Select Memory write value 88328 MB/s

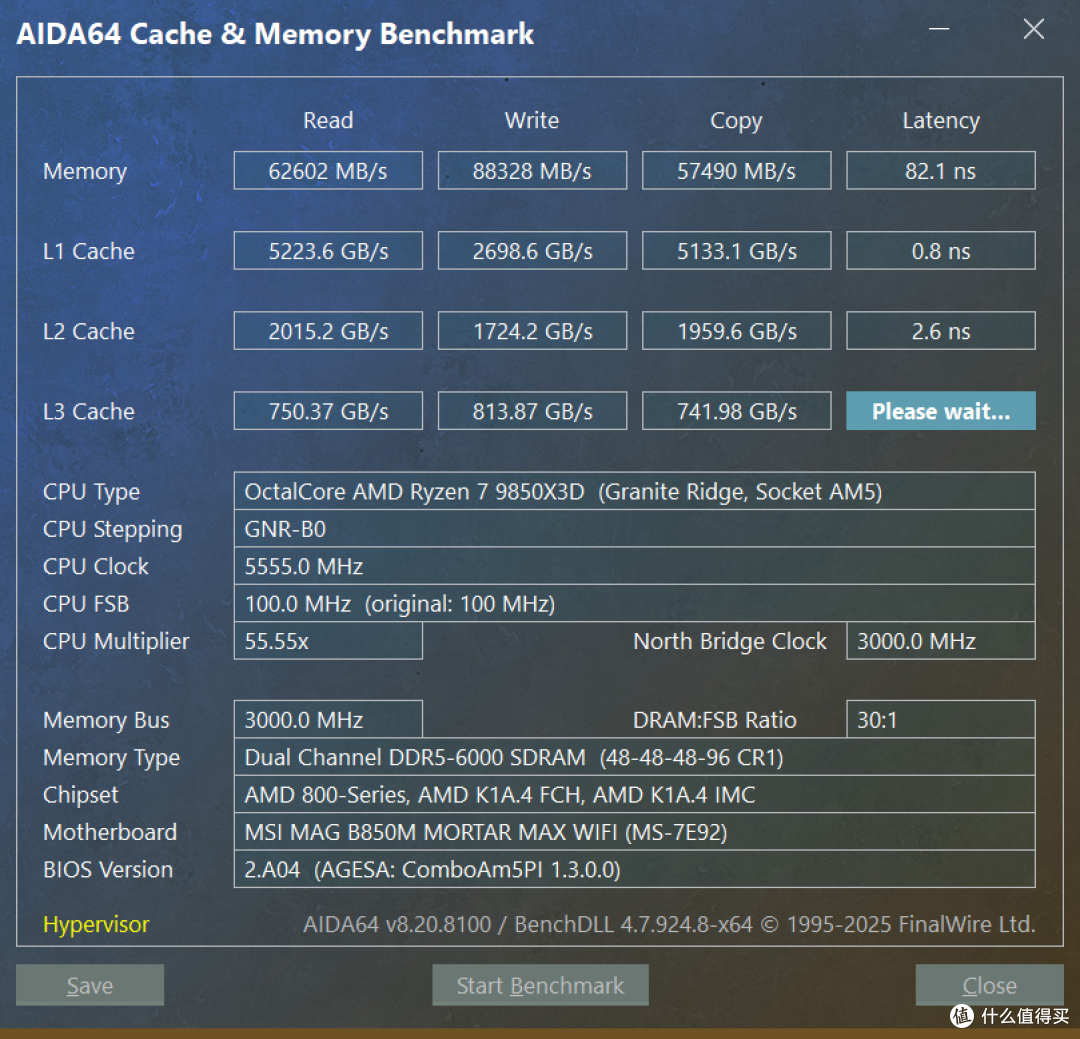point(532,170)
